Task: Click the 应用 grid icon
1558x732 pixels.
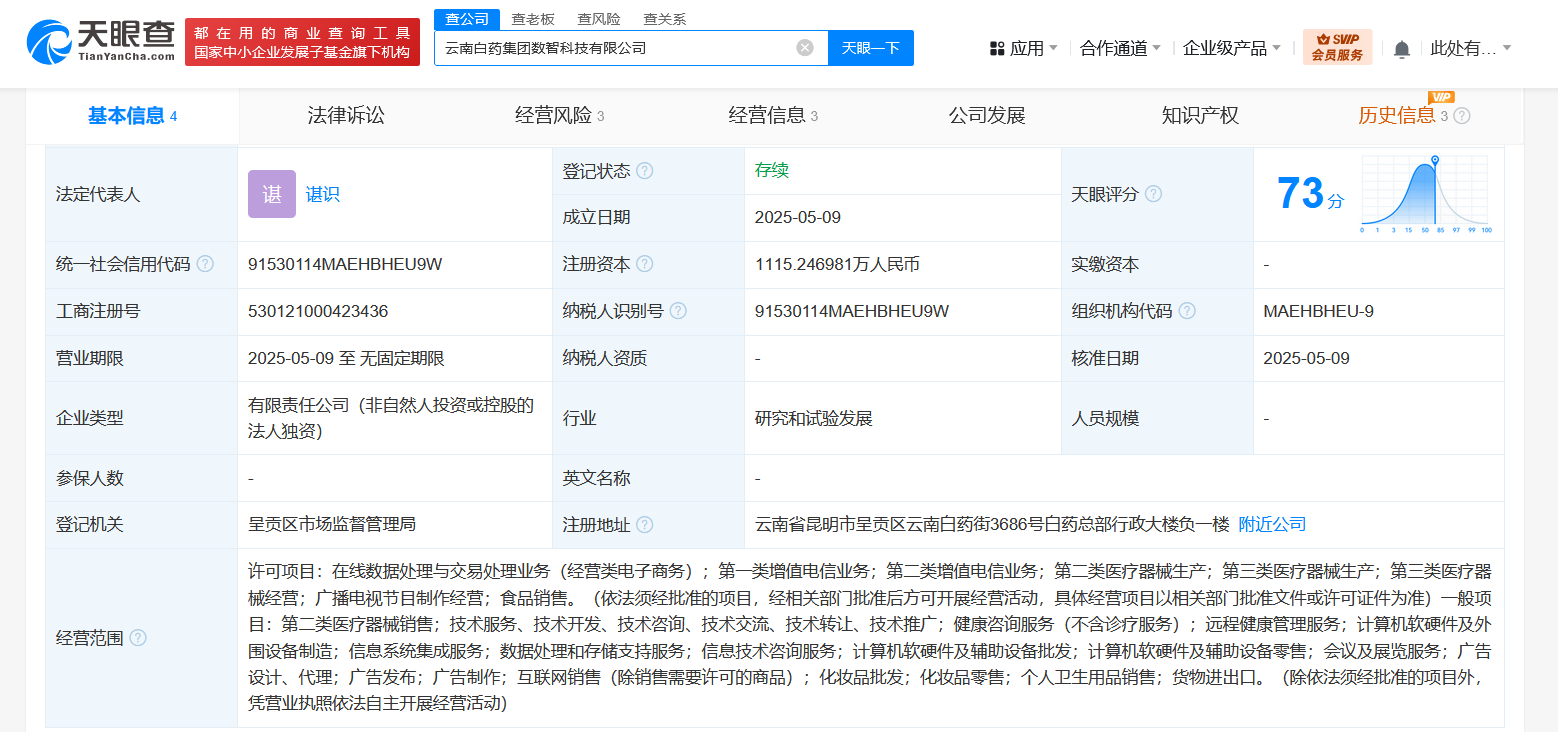Action: pos(996,46)
